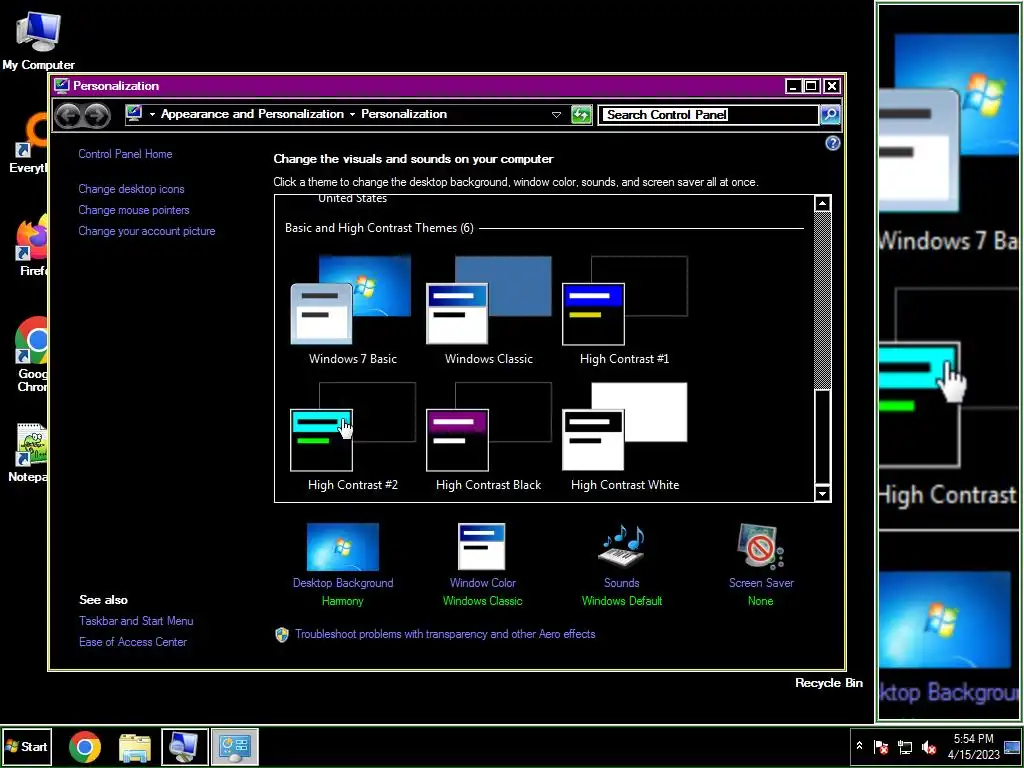Click Personalization breadcrumb in address bar
Image resolution: width=1024 pixels, height=768 pixels.
coord(404,114)
